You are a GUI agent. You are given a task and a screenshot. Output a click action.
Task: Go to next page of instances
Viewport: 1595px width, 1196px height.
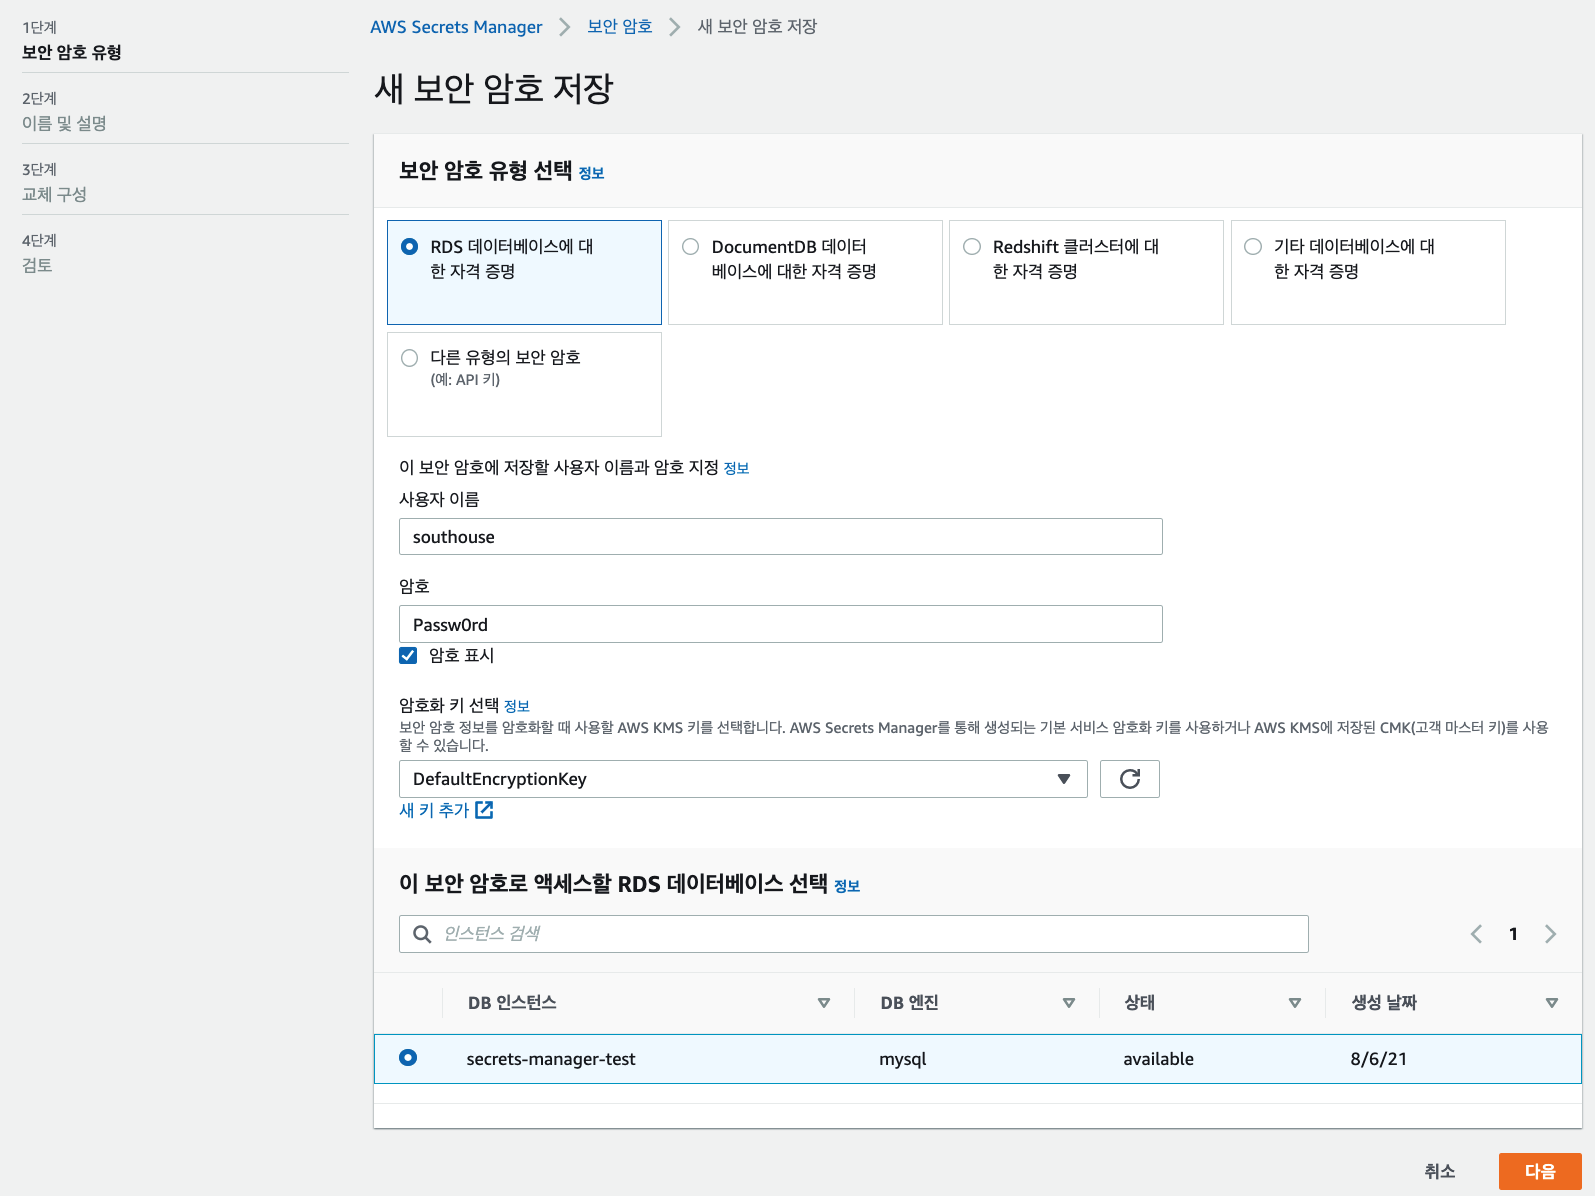pos(1551,934)
